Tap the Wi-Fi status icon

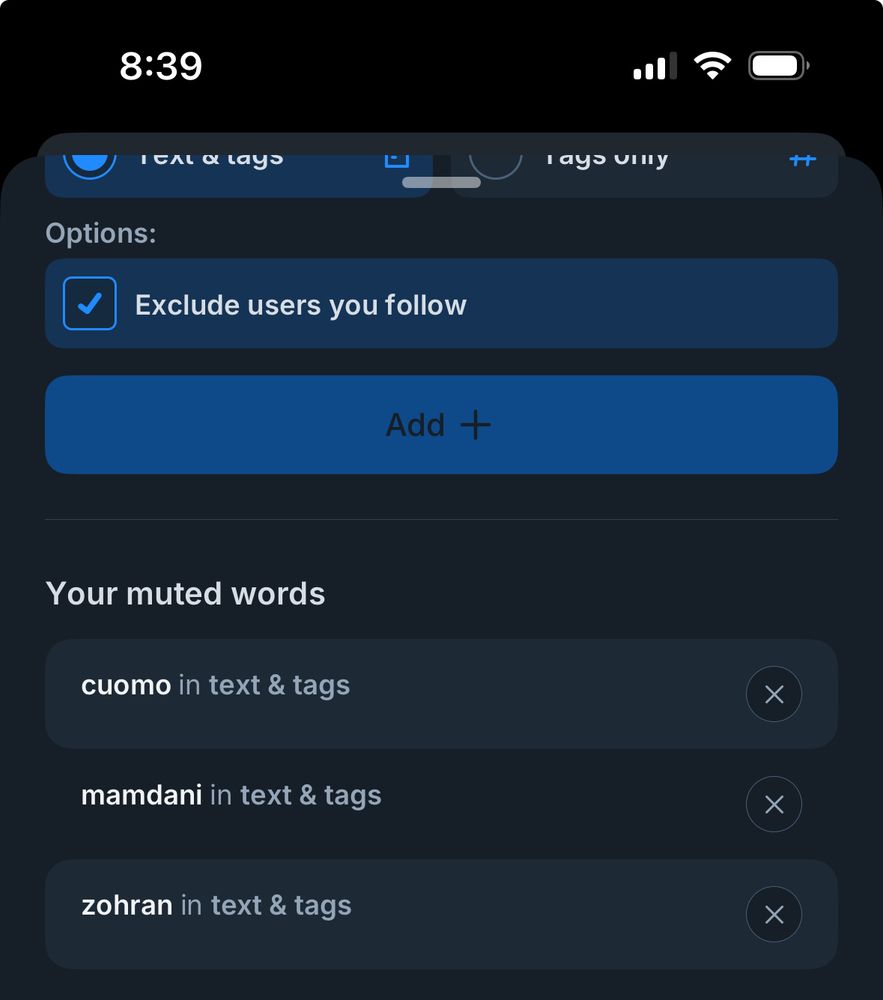(x=712, y=67)
